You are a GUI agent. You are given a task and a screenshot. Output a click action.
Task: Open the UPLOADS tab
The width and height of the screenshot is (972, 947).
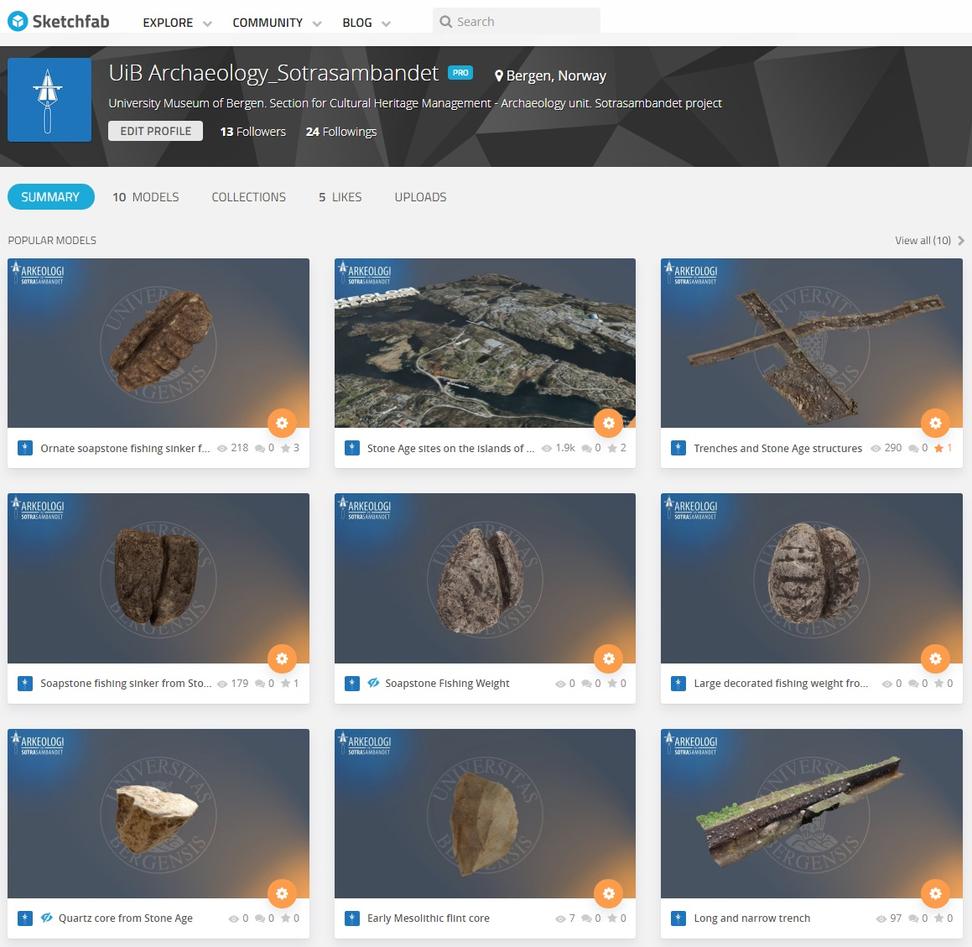click(420, 197)
